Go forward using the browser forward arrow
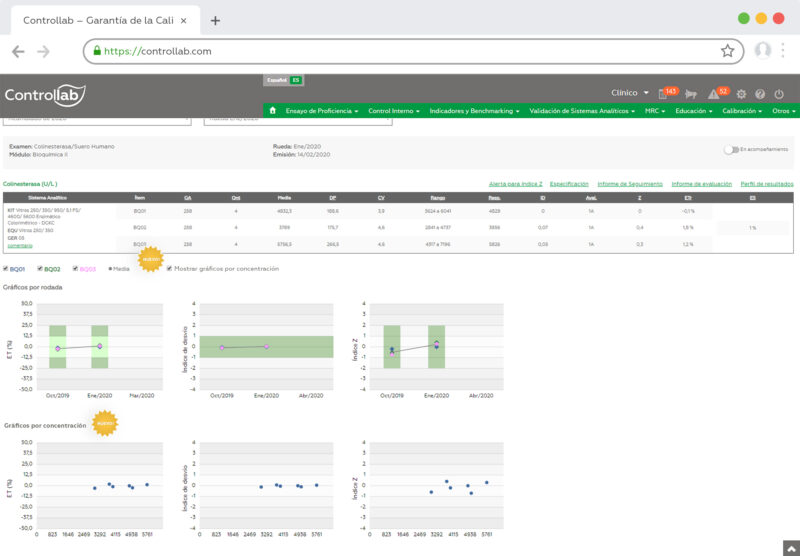The width and height of the screenshot is (800, 556). coord(43,52)
